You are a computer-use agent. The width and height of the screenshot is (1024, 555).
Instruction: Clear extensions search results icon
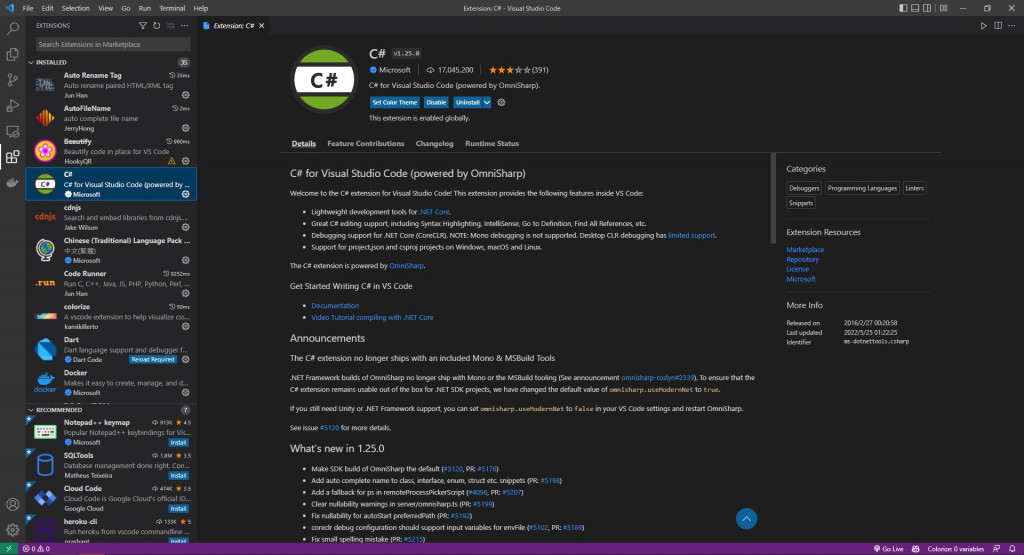[170, 25]
